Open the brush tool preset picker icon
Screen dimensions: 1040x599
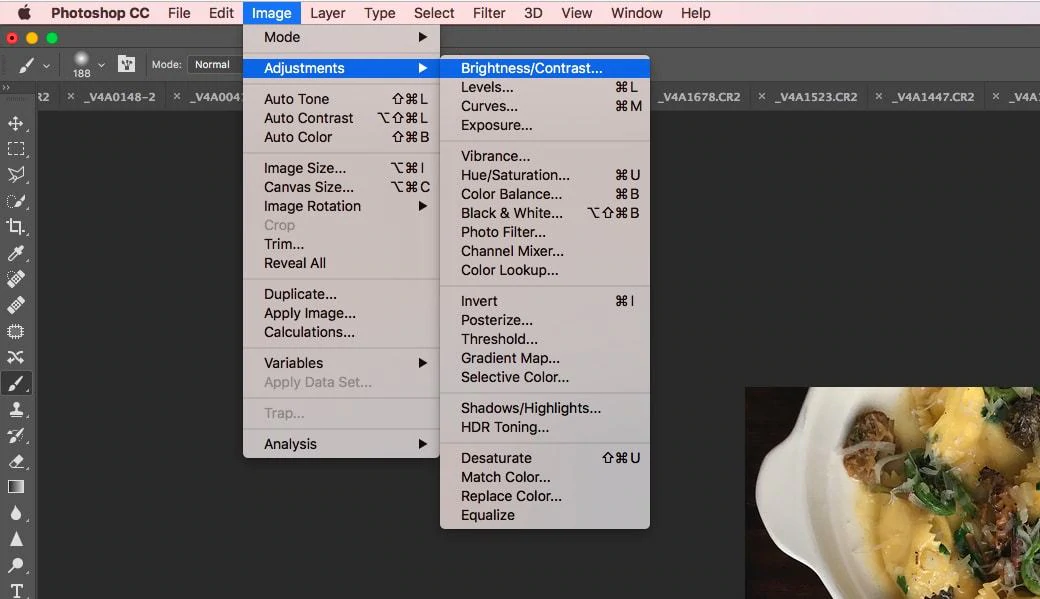27,65
